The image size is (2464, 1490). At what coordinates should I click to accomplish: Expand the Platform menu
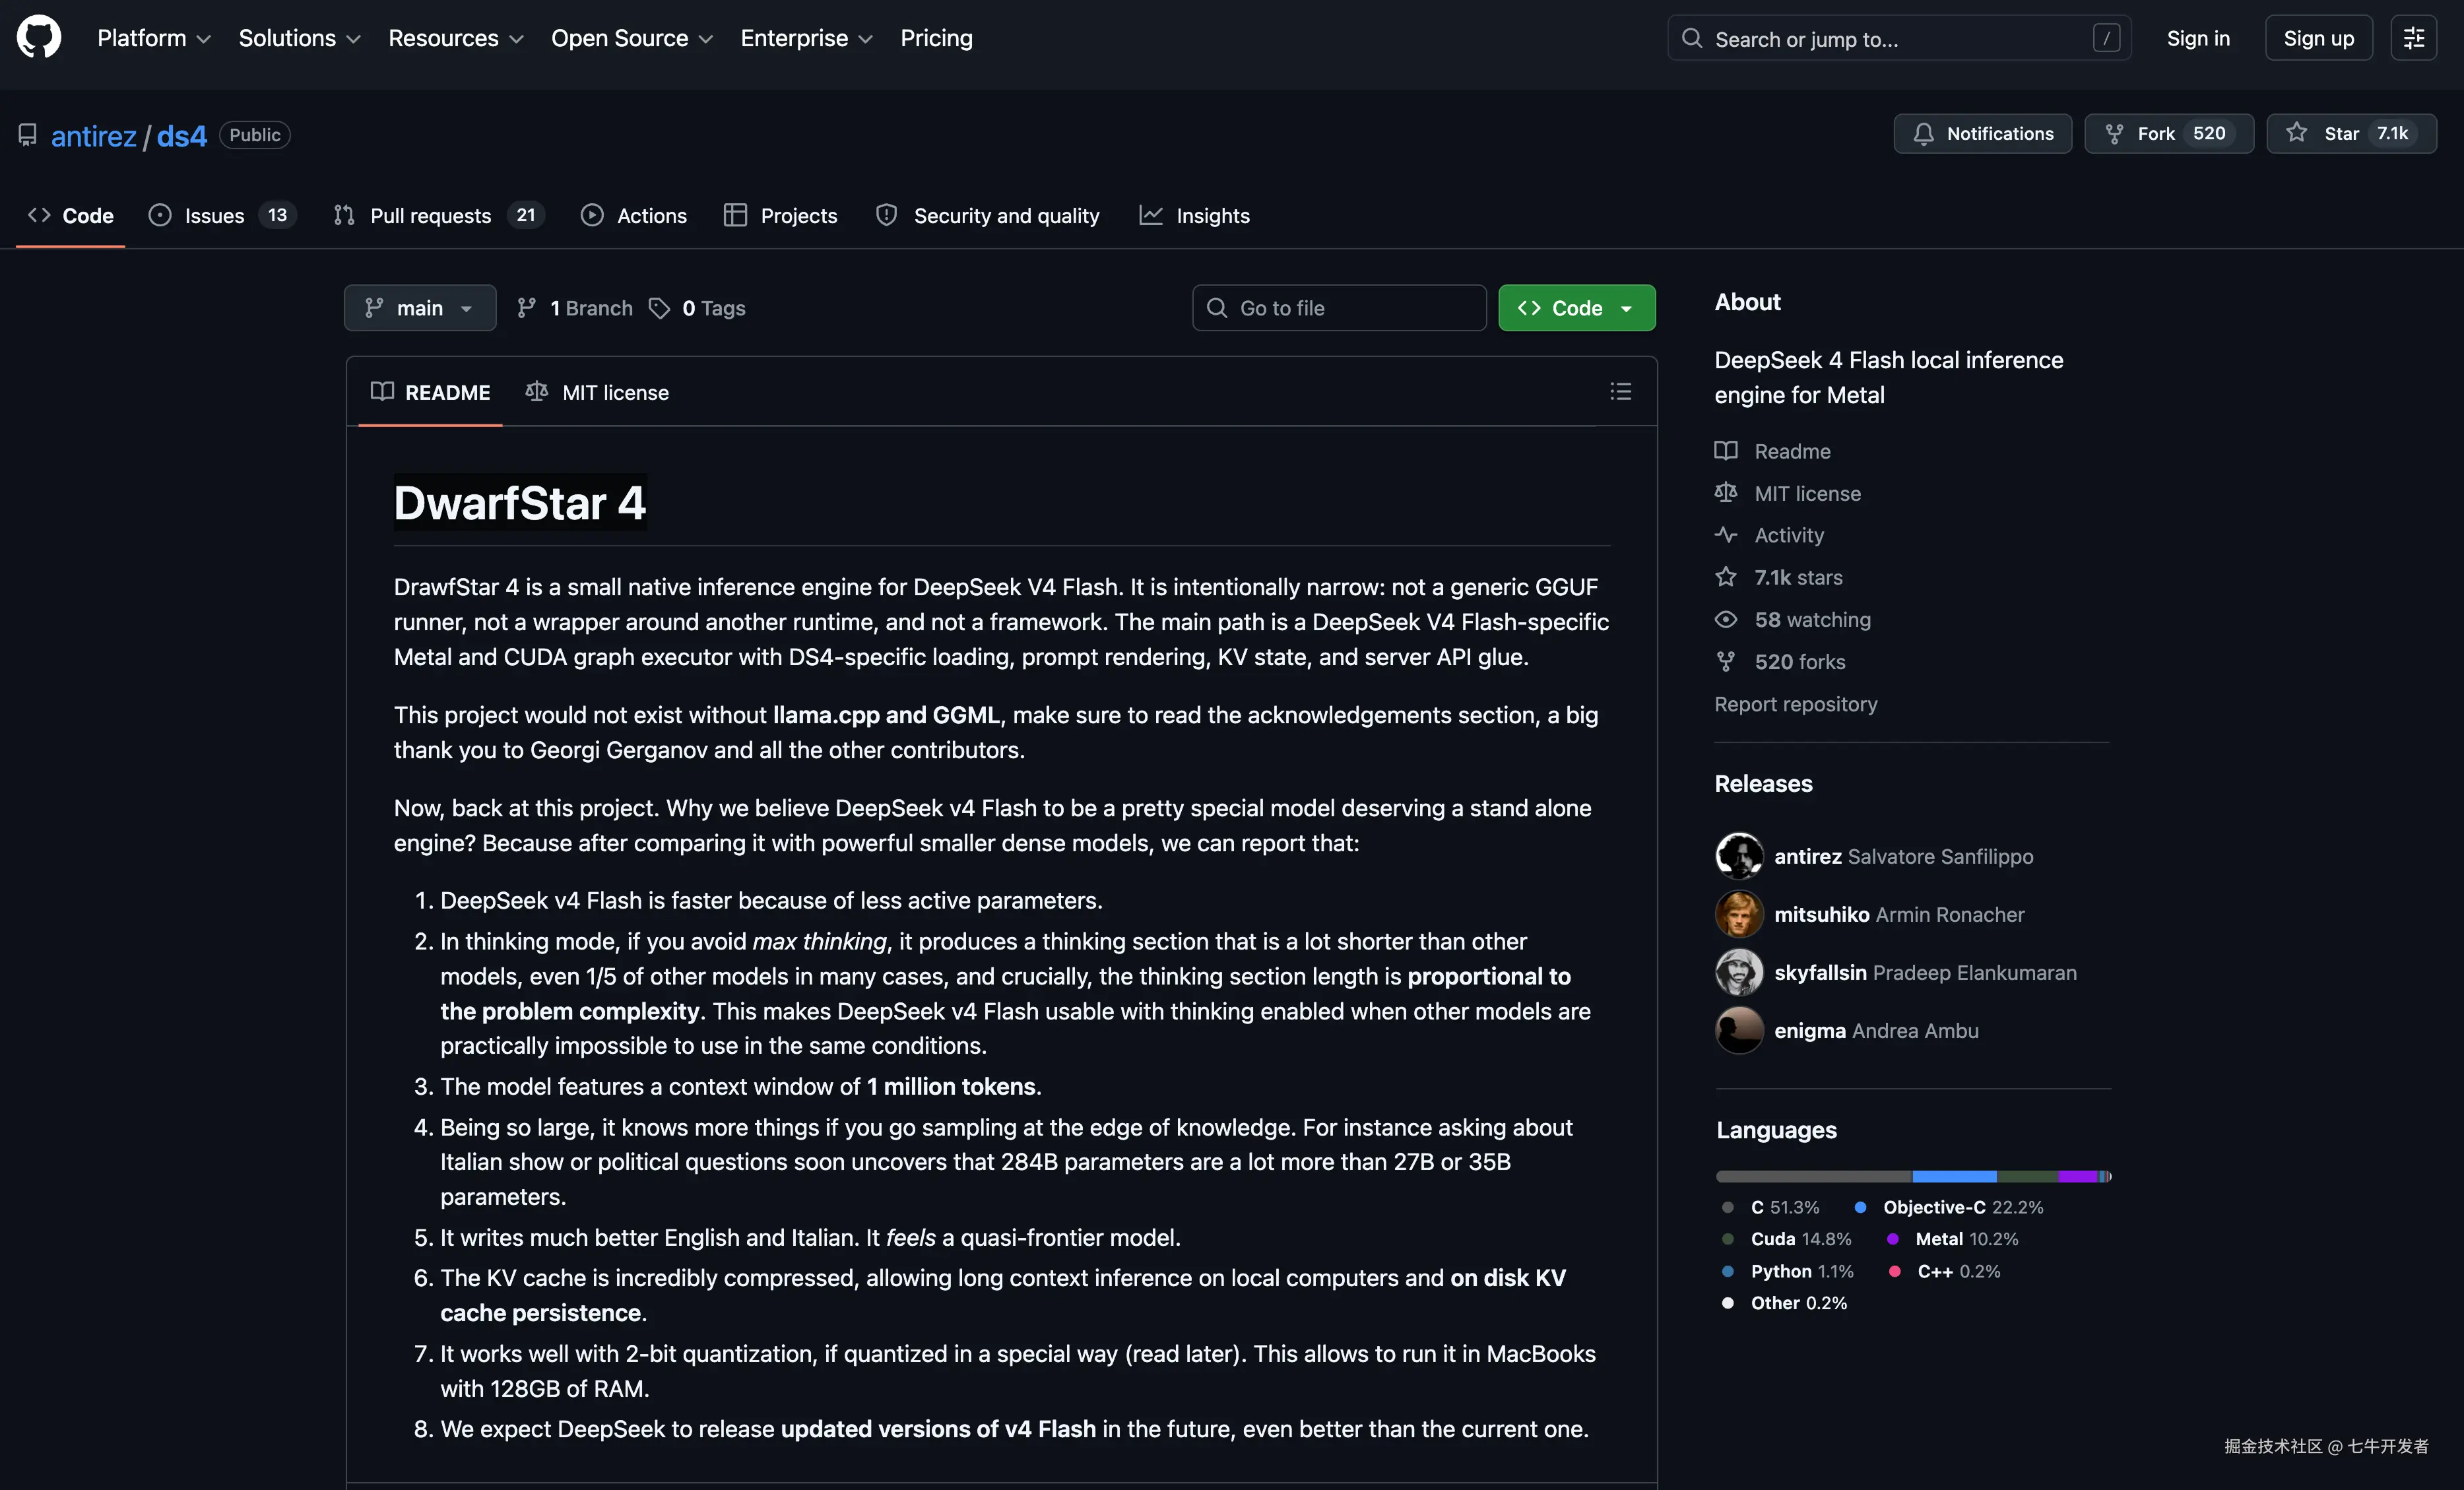[154, 38]
